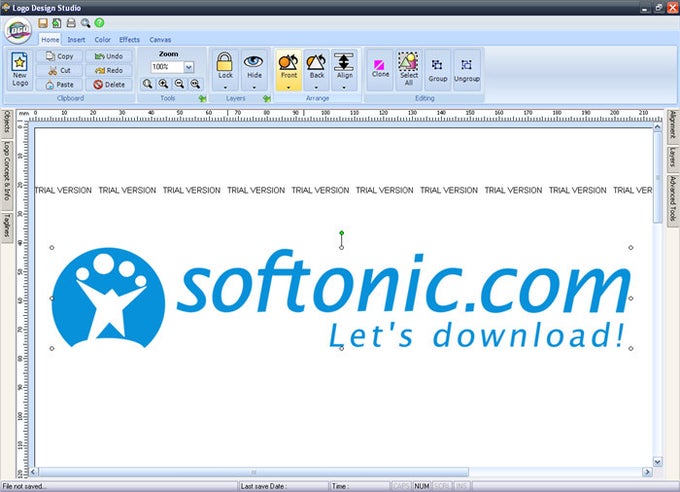680x492 pixels.
Task: Open help with the green question mark
Action: (x=99, y=23)
